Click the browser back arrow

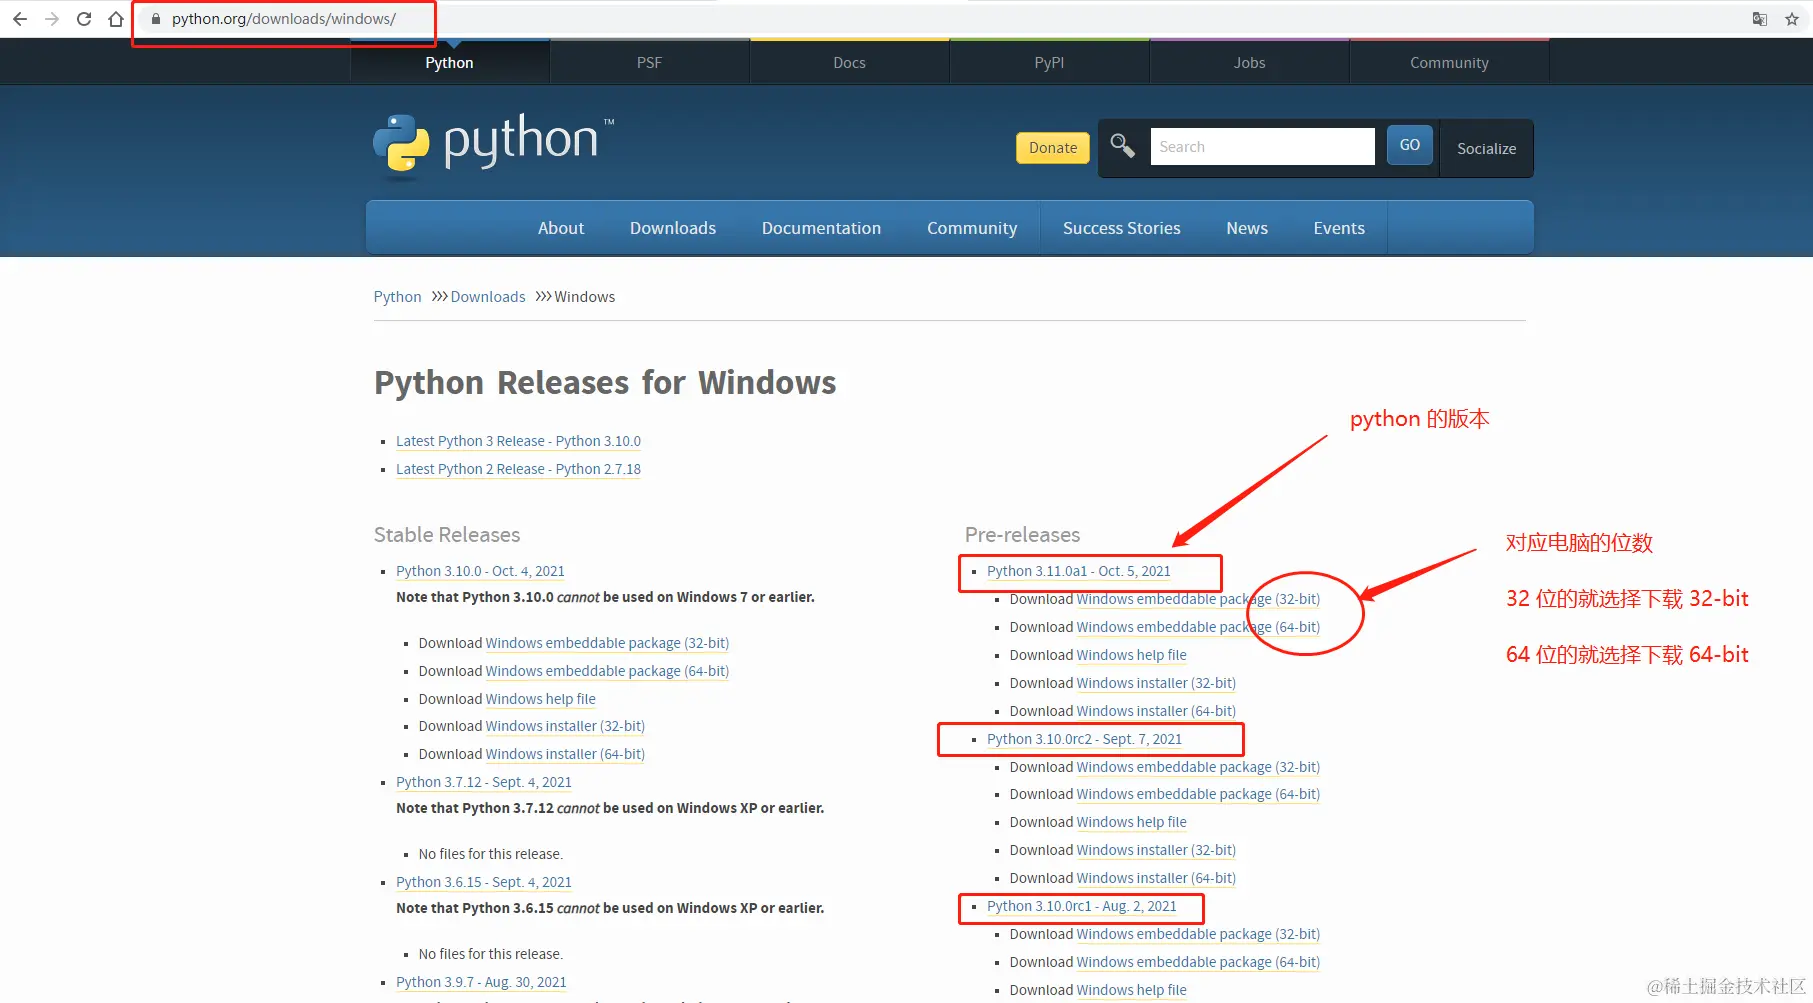[20, 19]
